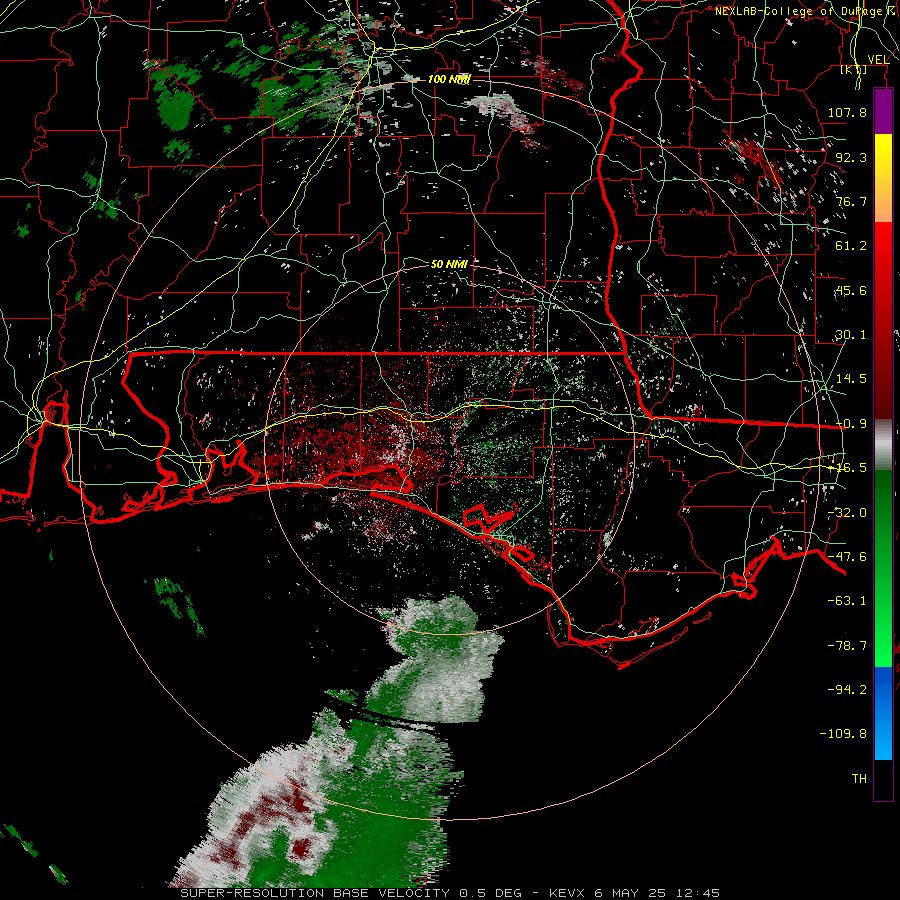
Task: Click the NEXLAB-College of DuPage header text
Action: click(x=798, y=11)
